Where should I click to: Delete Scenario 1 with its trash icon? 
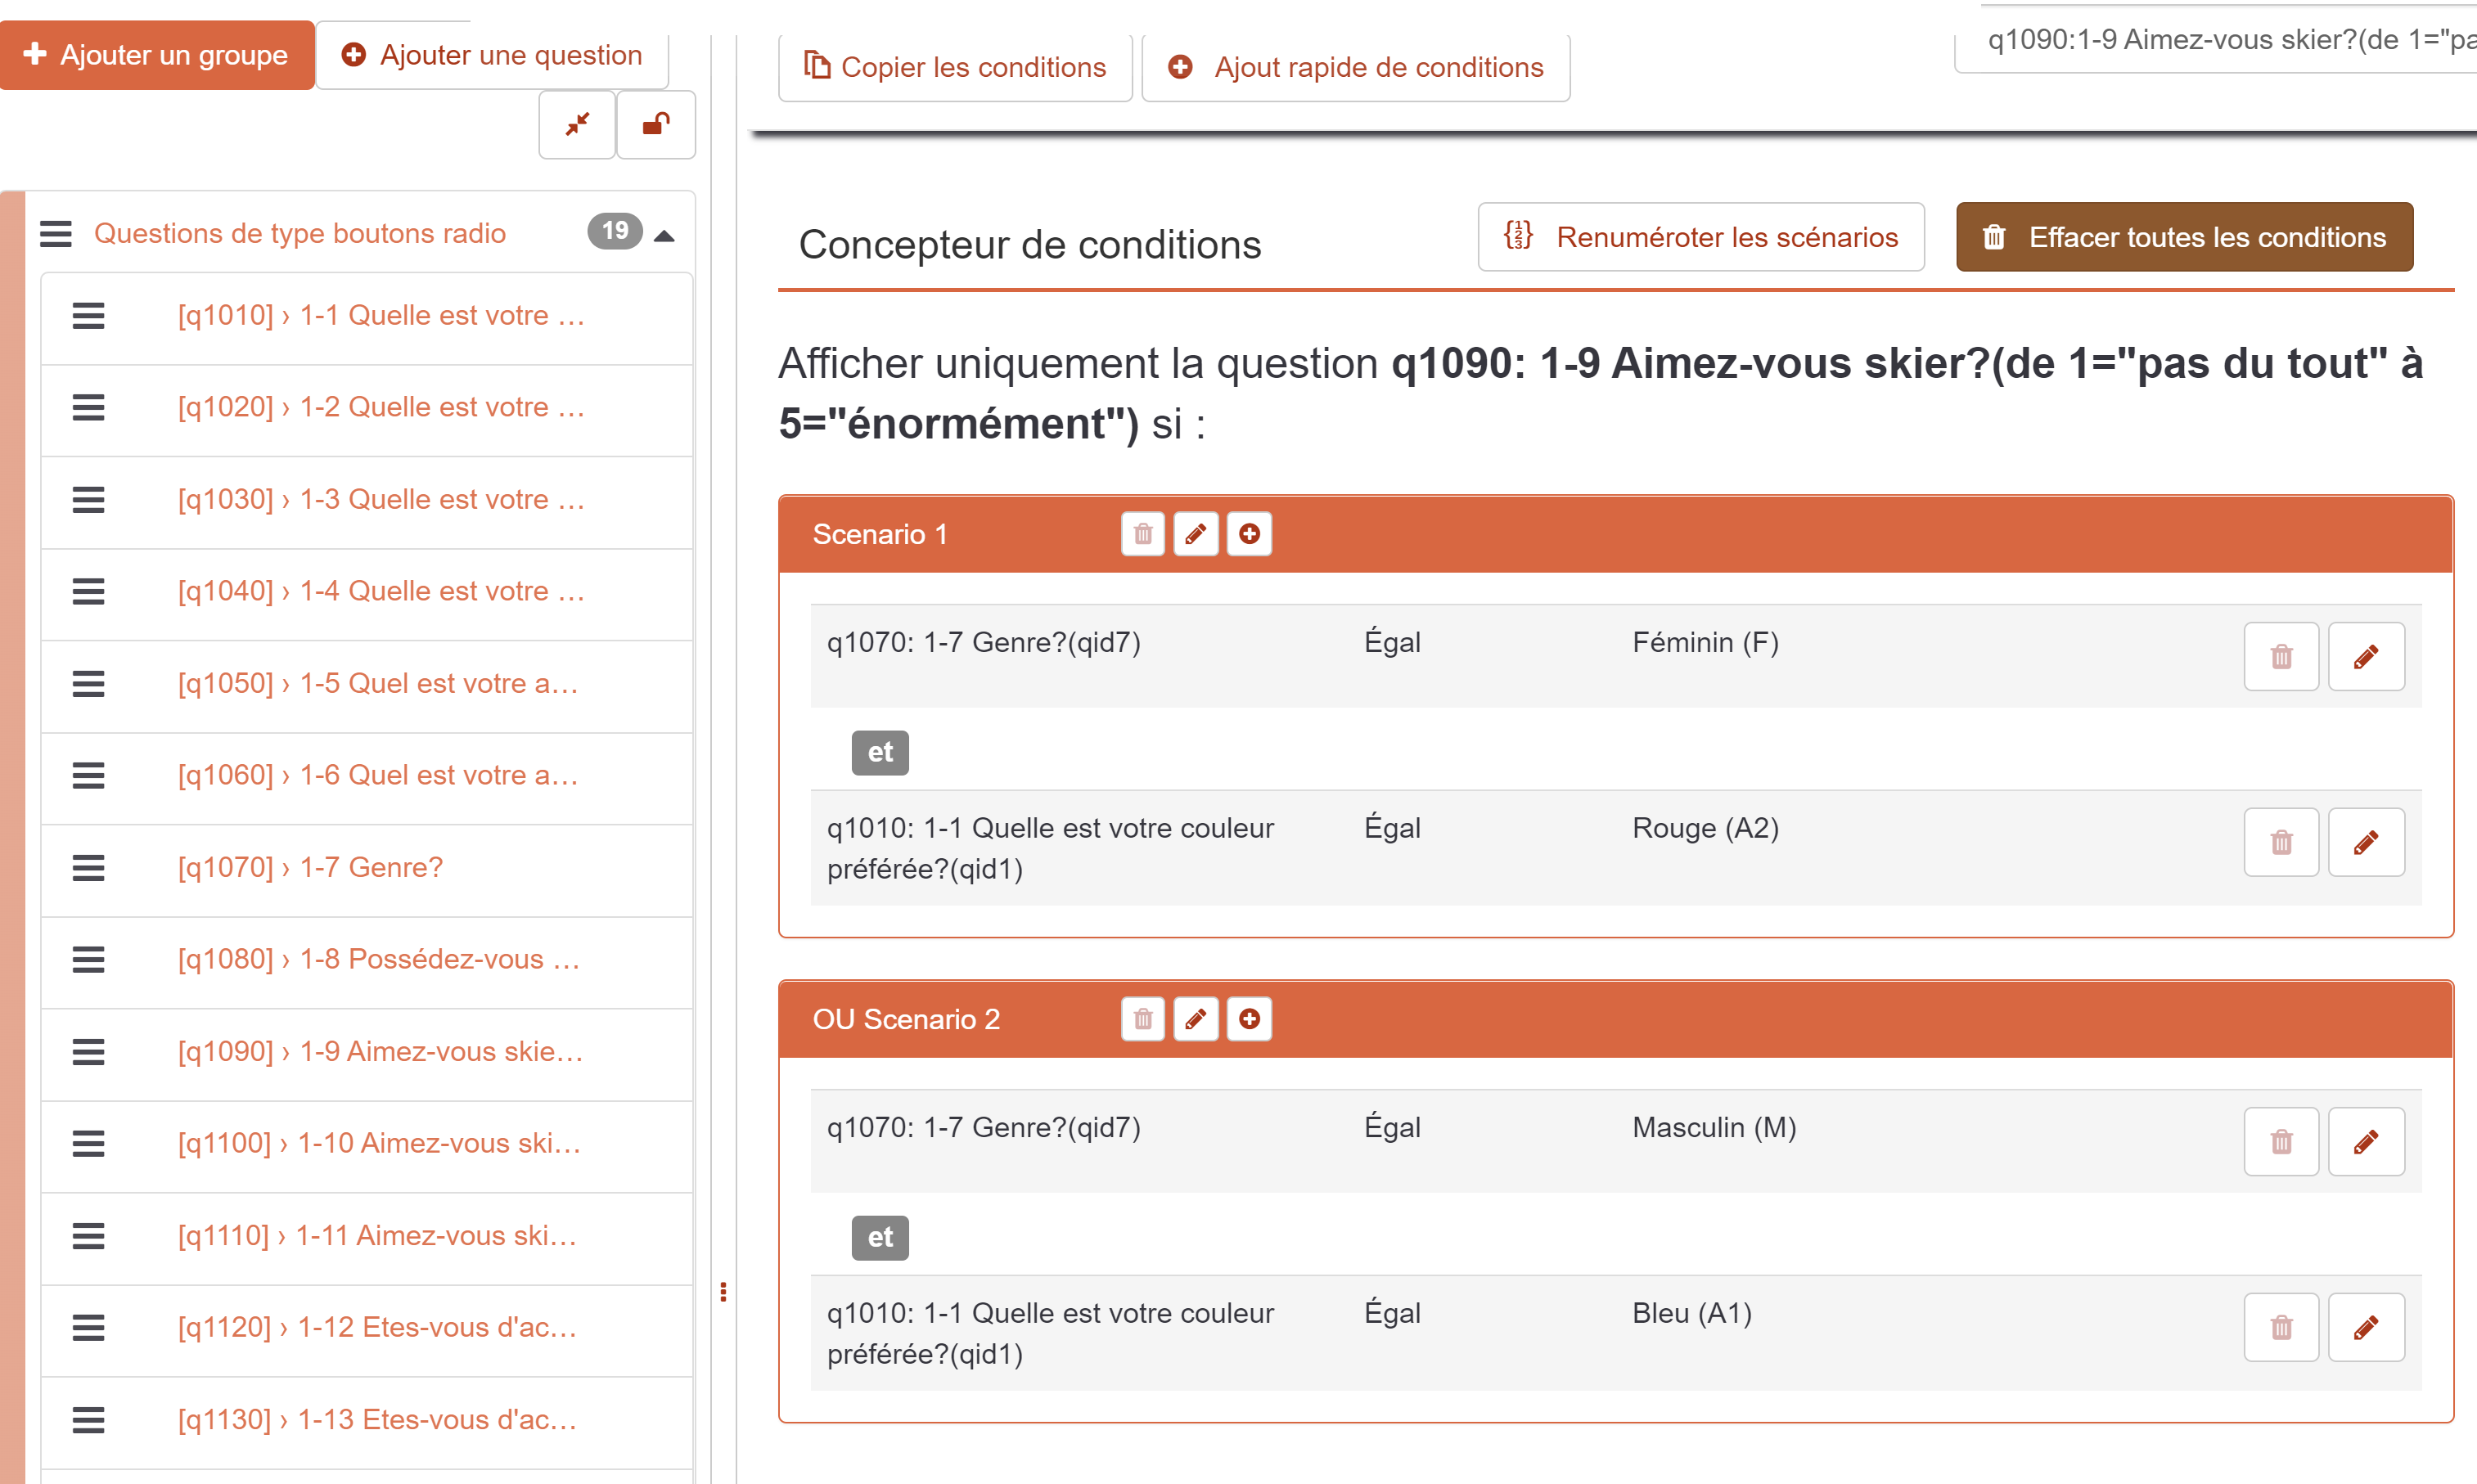(x=1142, y=534)
